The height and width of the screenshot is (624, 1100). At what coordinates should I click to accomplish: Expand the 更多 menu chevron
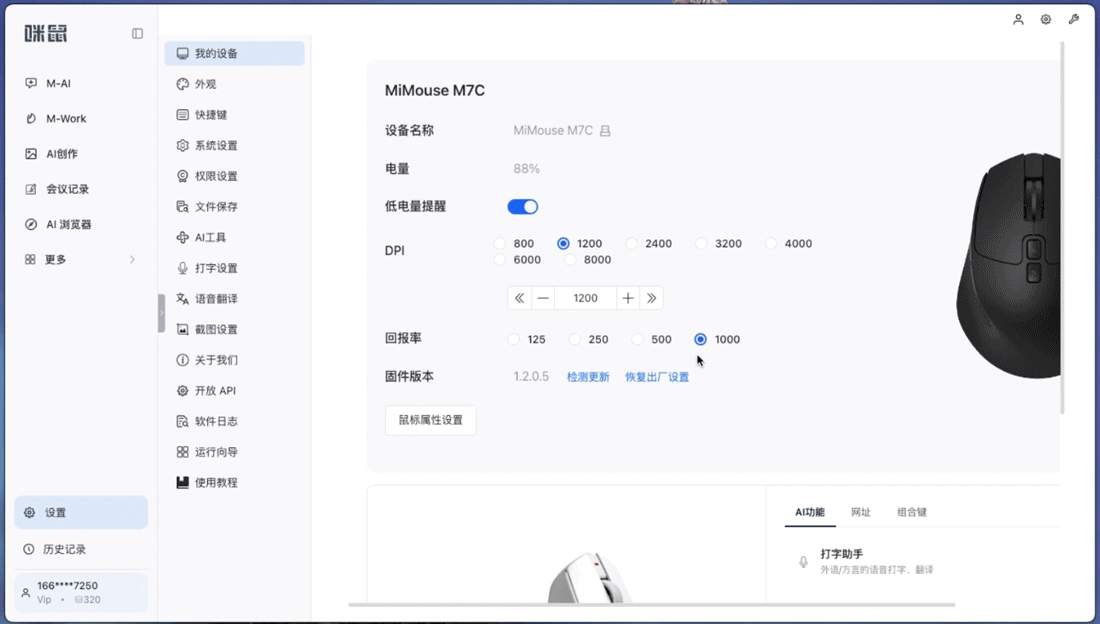(x=132, y=260)
